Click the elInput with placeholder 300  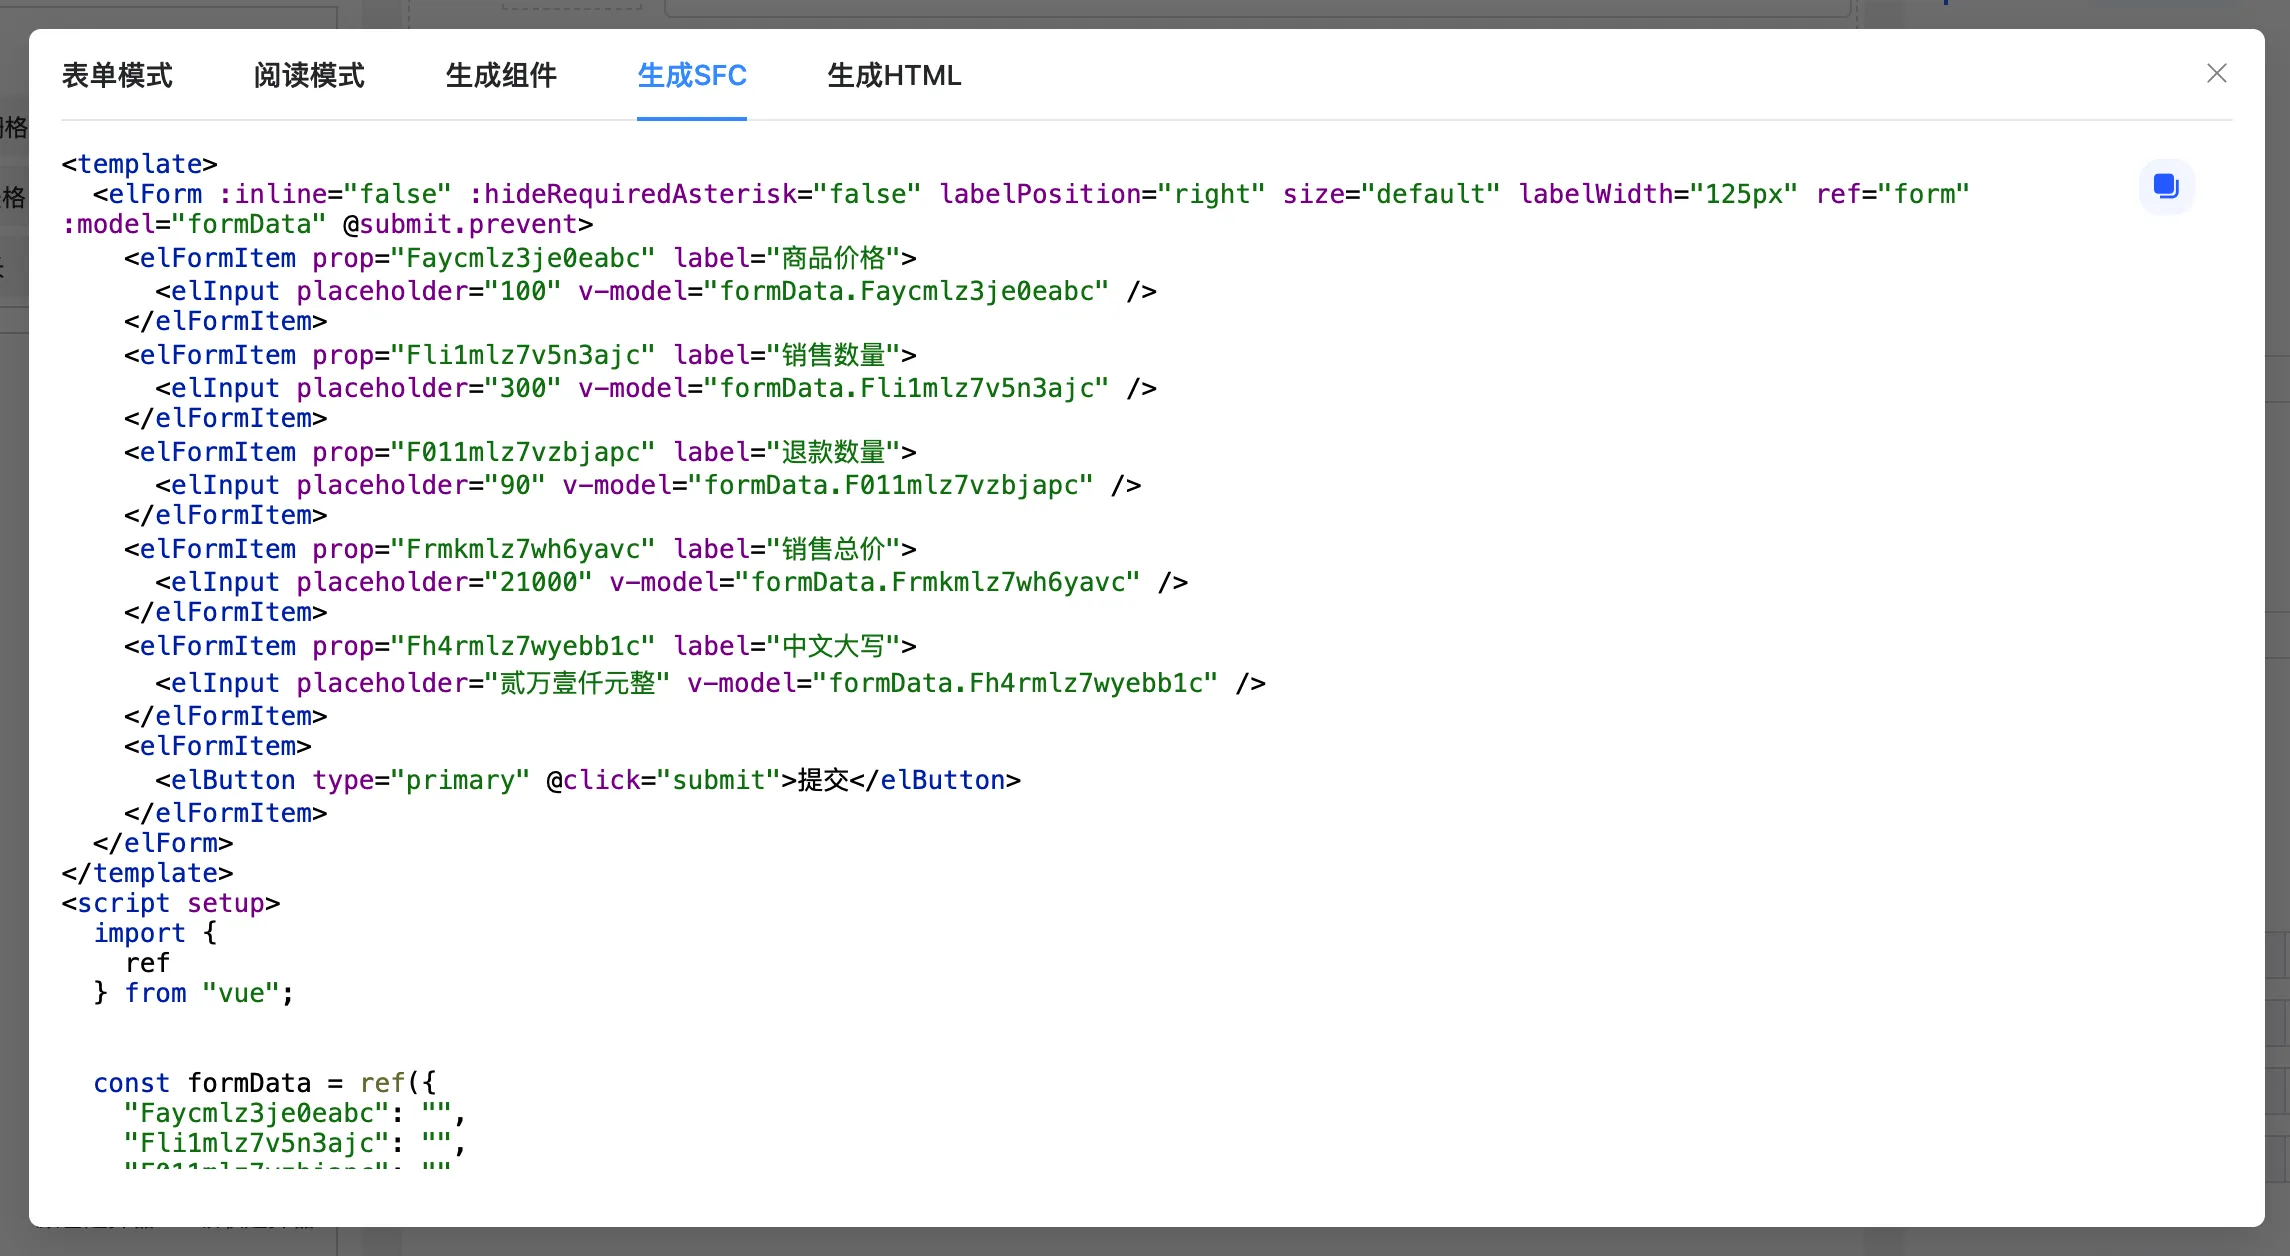pyautogui.click(x=655, y=388)
